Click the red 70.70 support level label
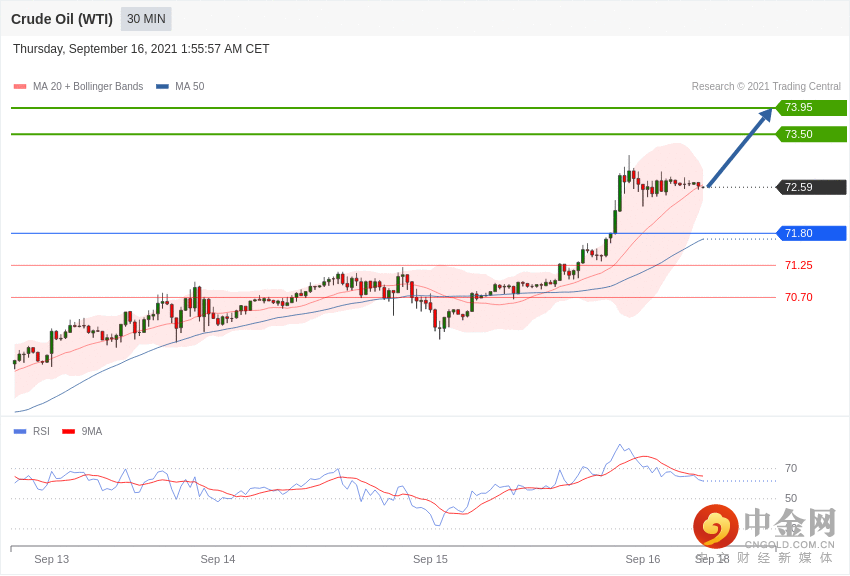 798,297
